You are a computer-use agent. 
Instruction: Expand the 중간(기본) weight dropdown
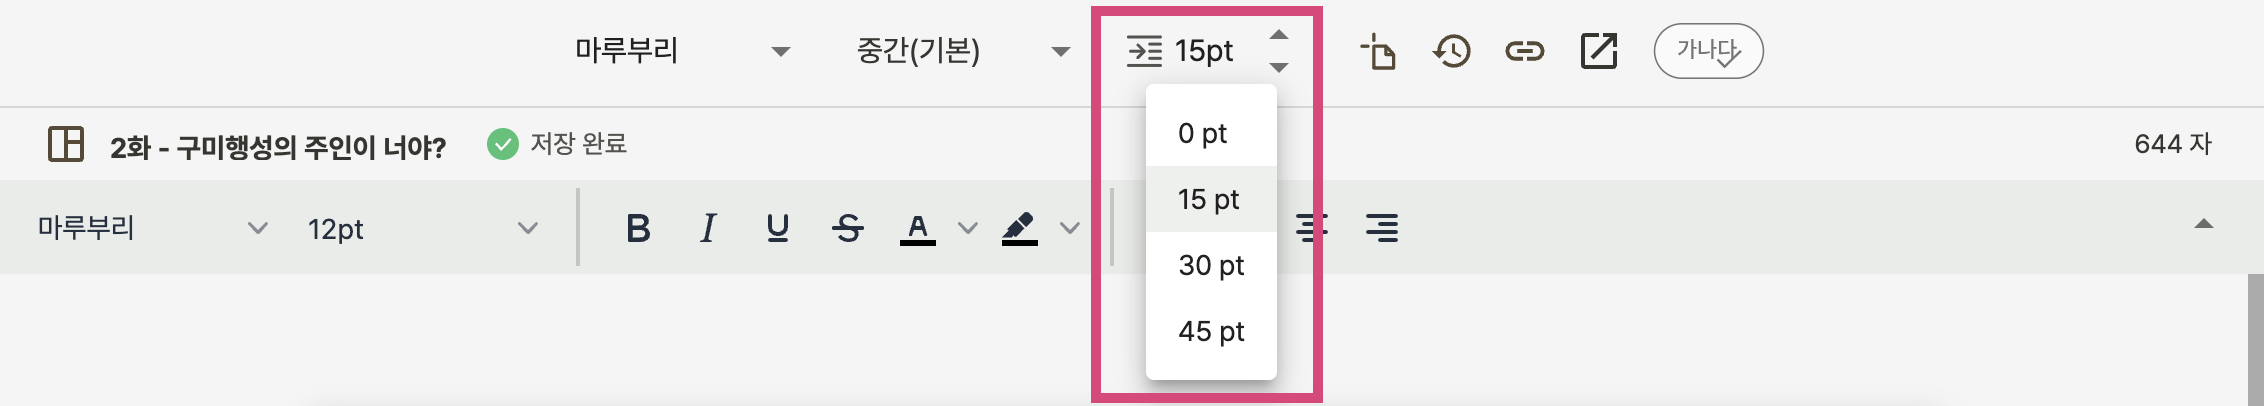(x=963, y=51)
